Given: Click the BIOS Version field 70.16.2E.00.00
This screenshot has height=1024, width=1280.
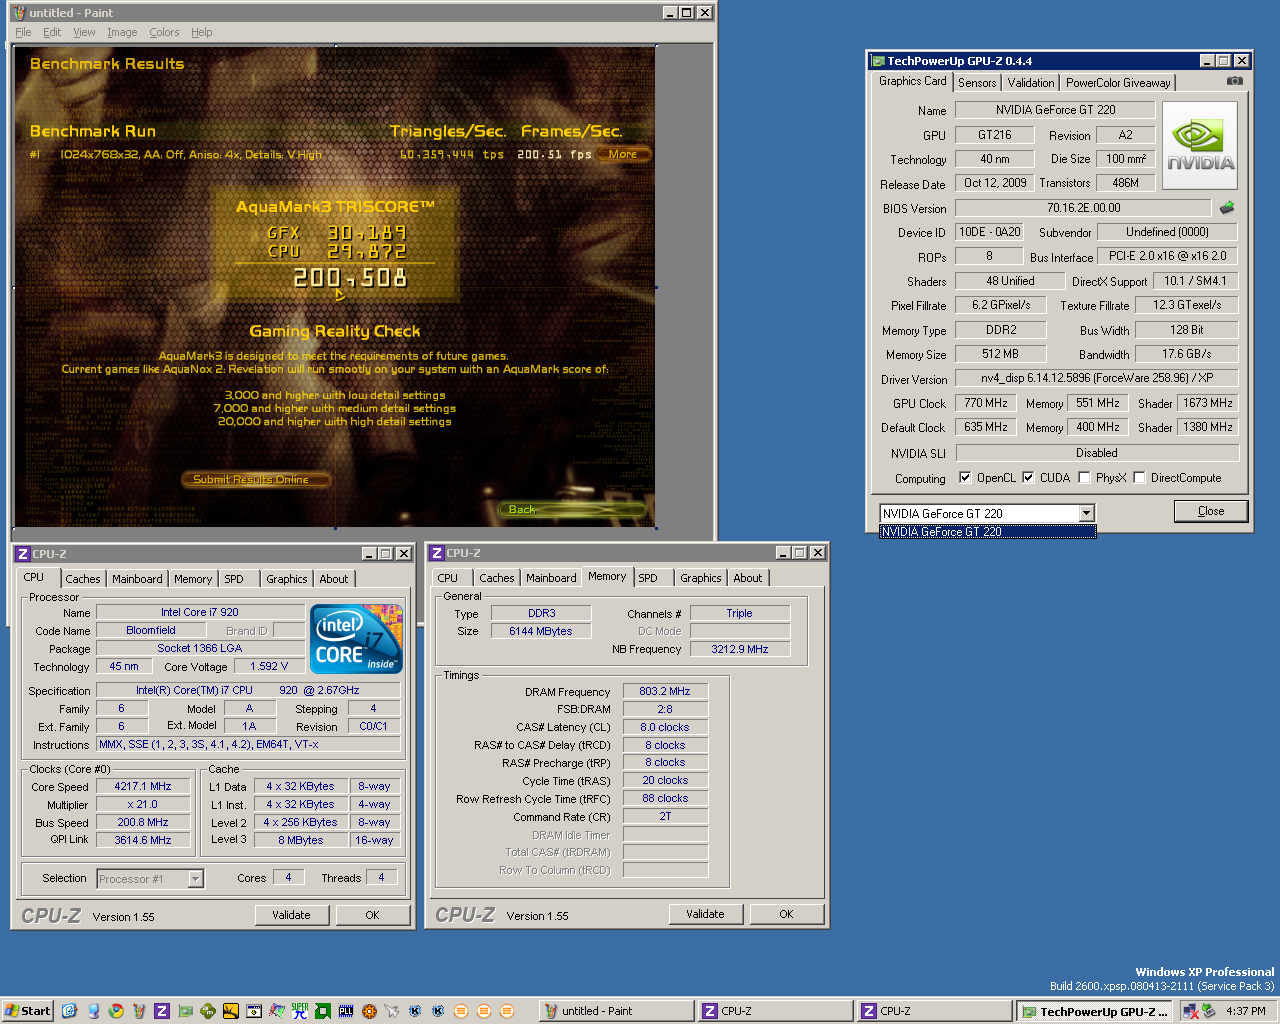Looking at the screenshot, I should 1083,208.
